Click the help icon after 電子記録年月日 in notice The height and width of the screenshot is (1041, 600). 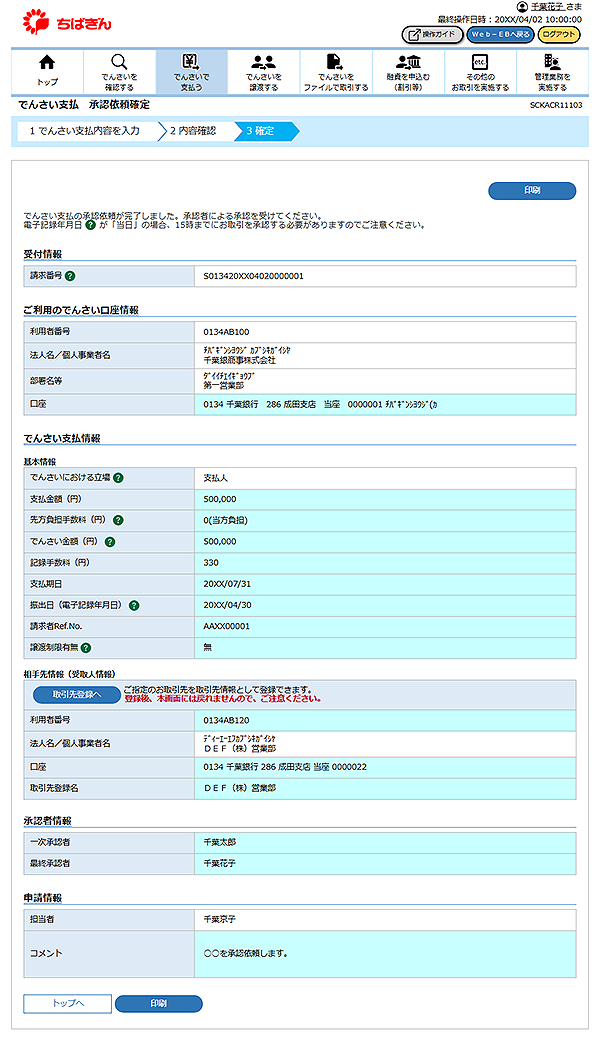coord(90,225)
